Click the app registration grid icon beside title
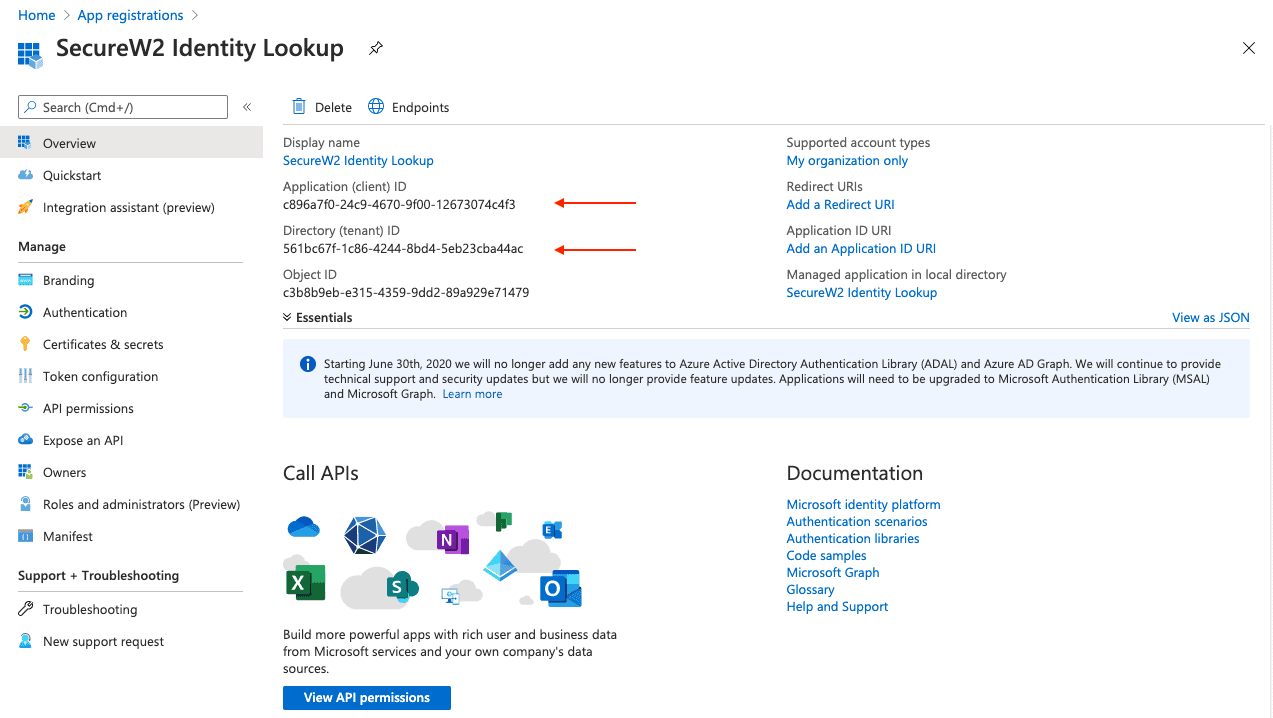The image size is (1273, 718). (30, 54)
